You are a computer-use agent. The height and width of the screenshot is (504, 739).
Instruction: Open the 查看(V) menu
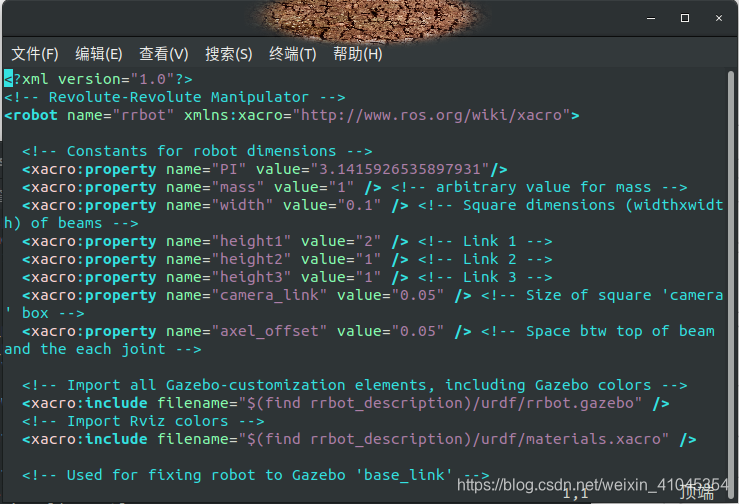click(x=164, y=54)
